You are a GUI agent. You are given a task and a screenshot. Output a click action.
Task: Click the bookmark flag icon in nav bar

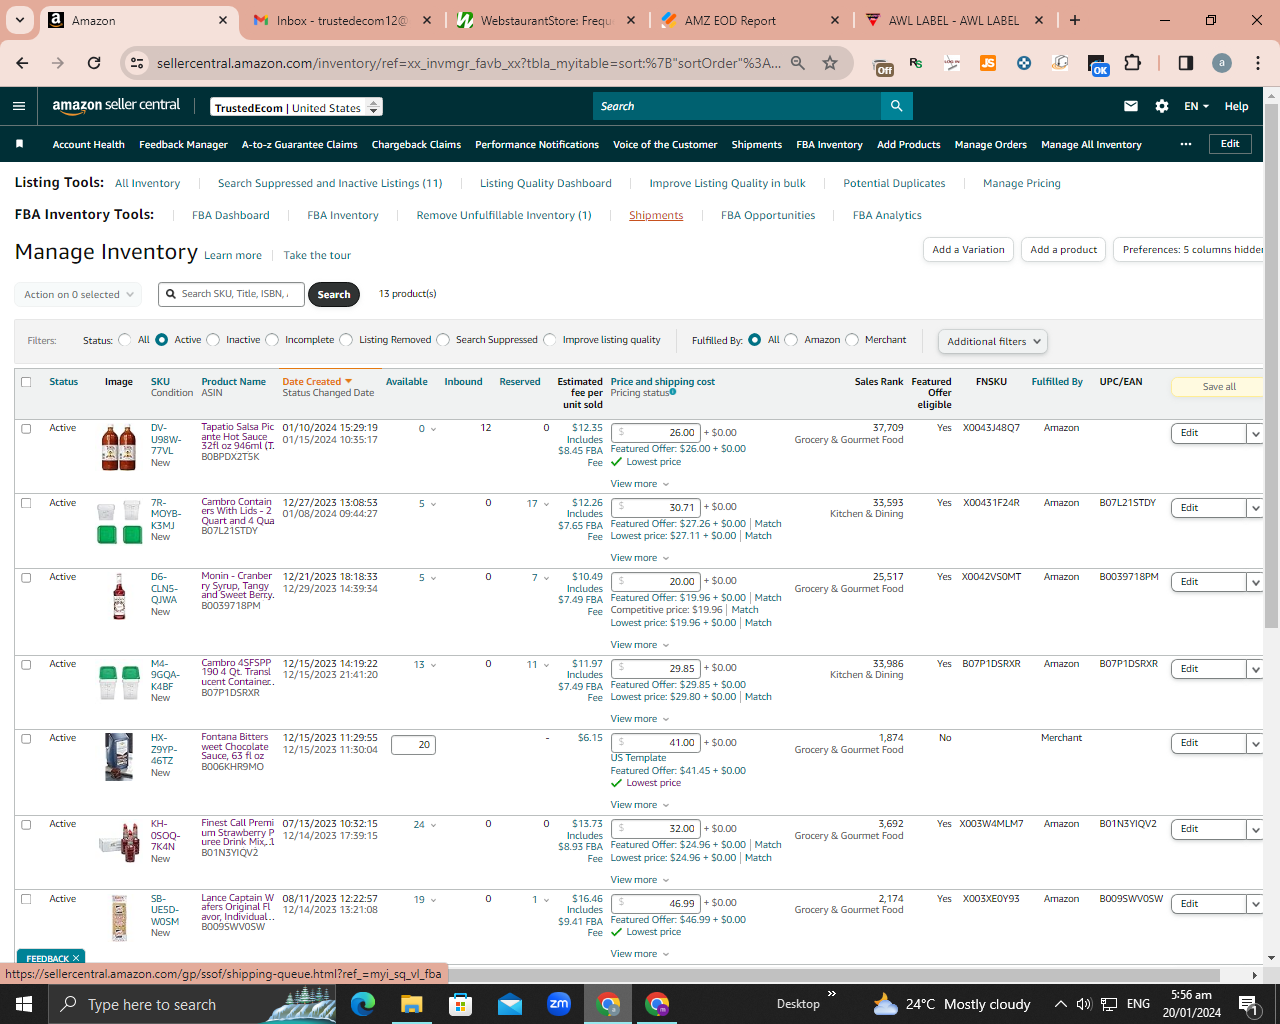click(19, 144)
